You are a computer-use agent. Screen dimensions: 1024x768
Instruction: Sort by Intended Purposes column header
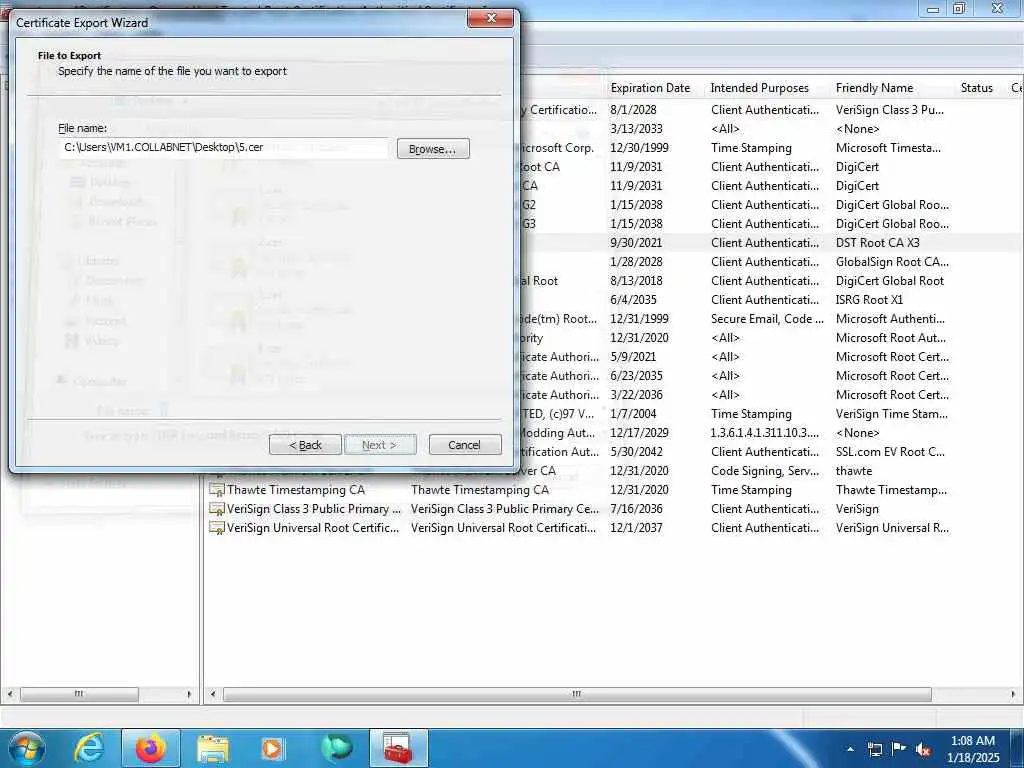(x=760, y=88)
